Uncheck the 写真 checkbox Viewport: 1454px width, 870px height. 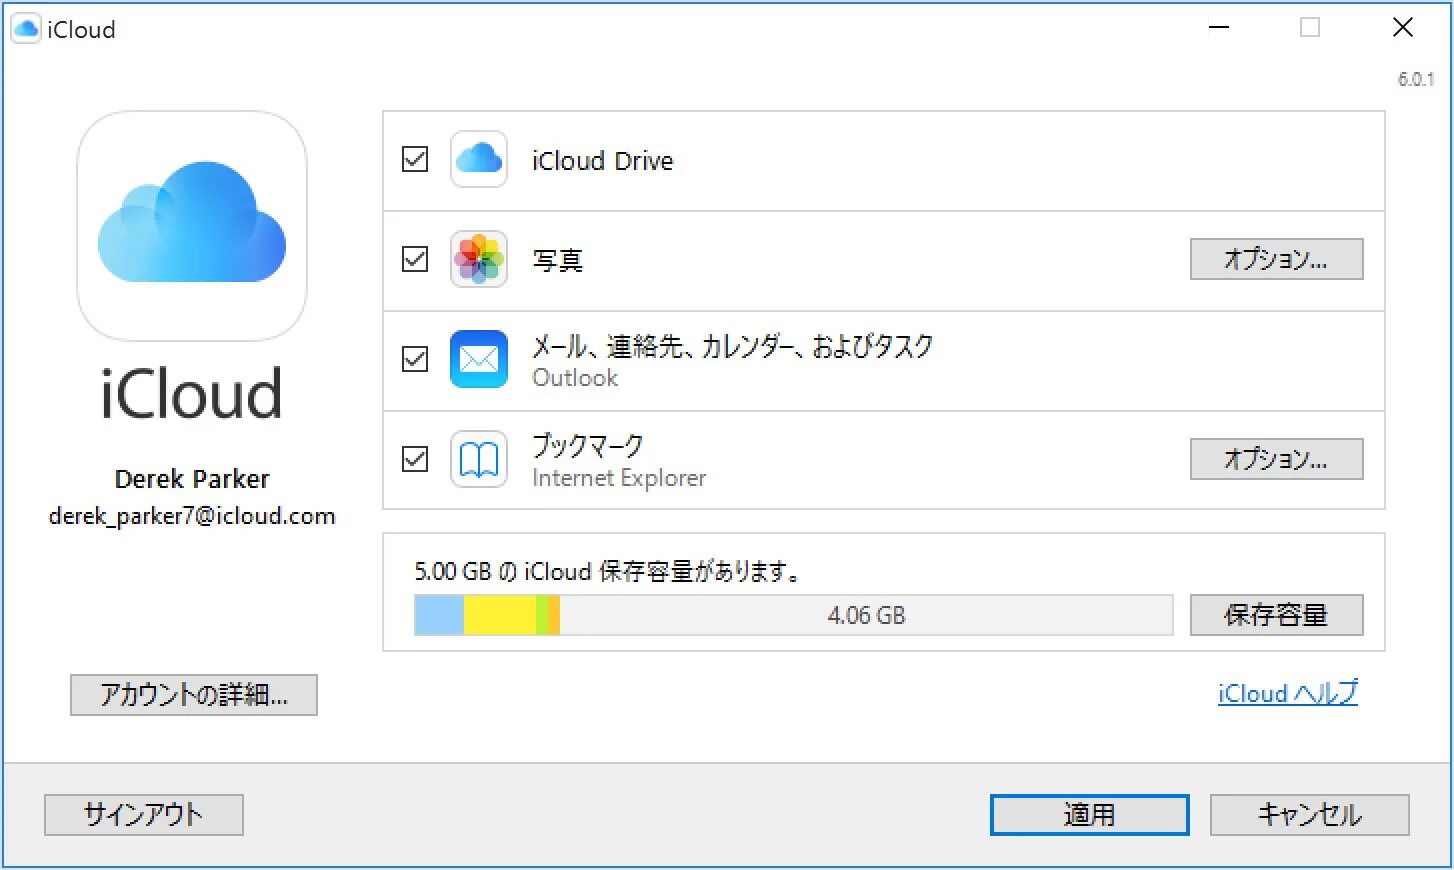[x=415, y=259]
